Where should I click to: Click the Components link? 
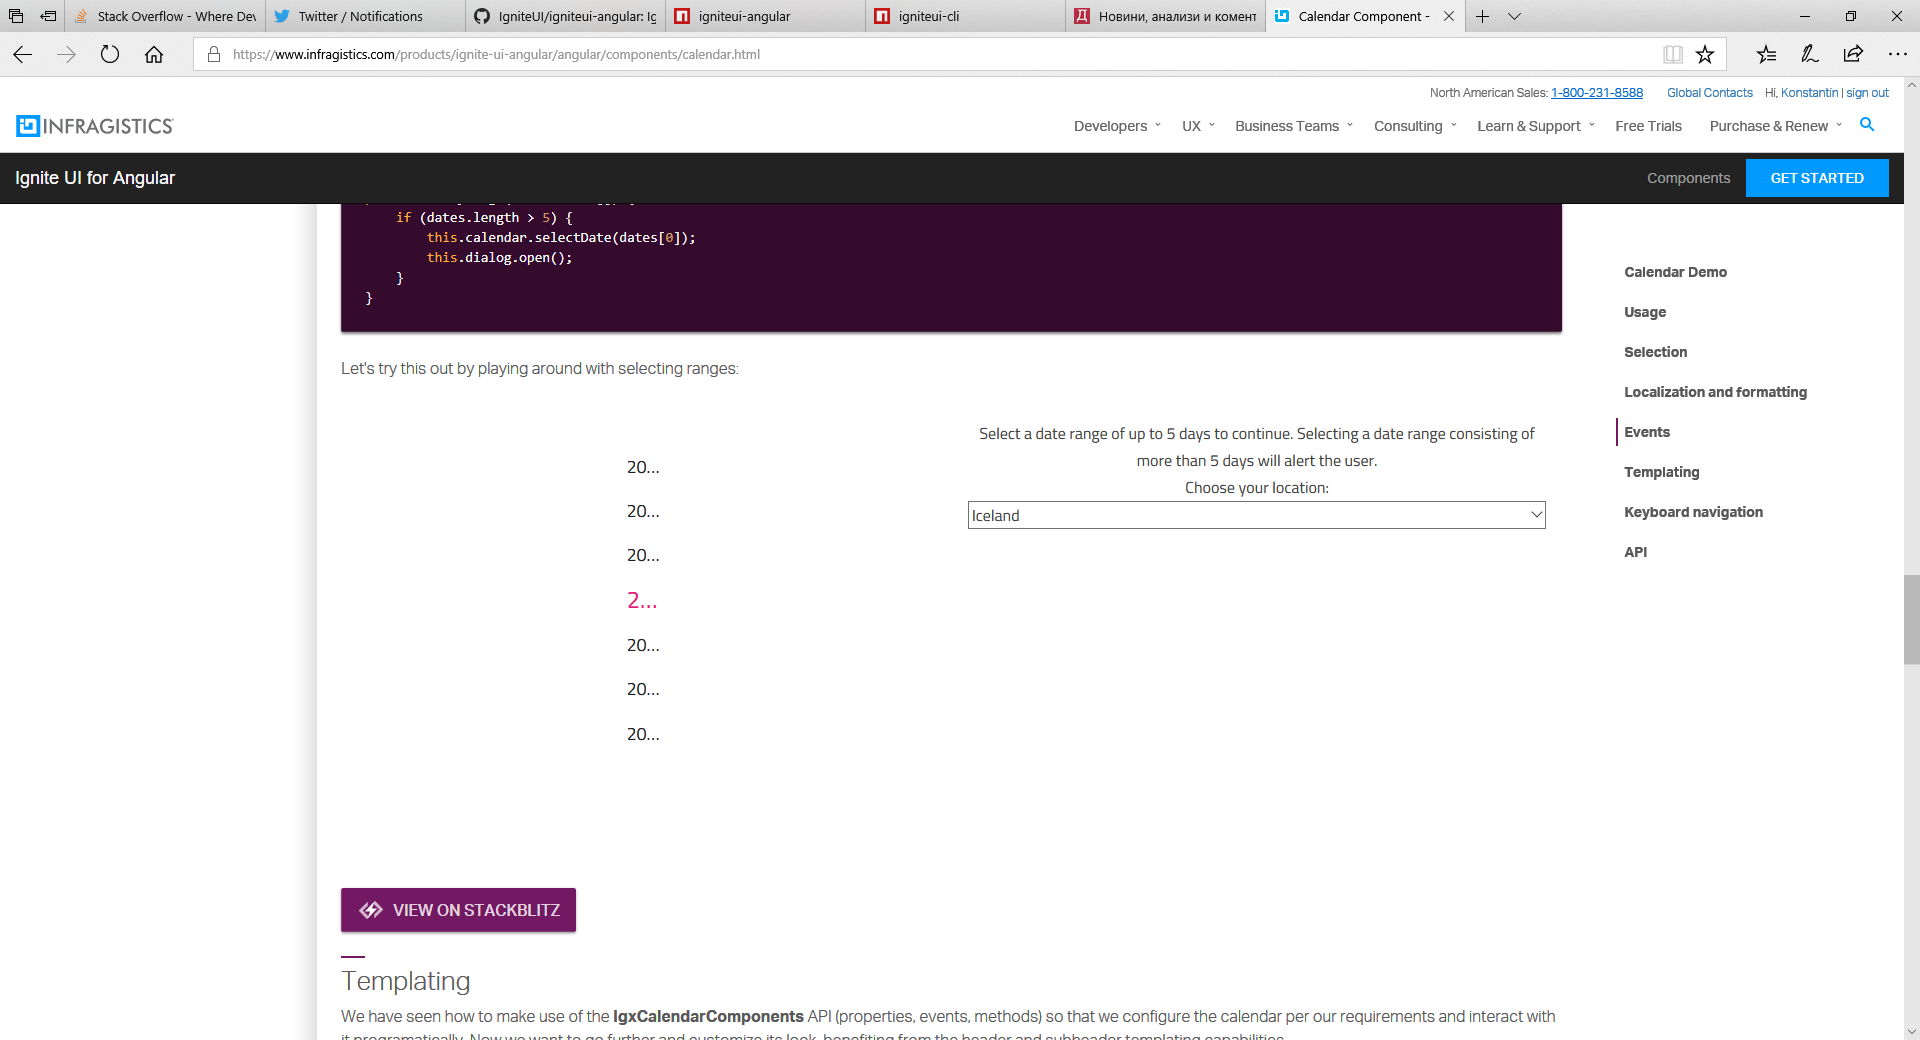coord(1688,178)
